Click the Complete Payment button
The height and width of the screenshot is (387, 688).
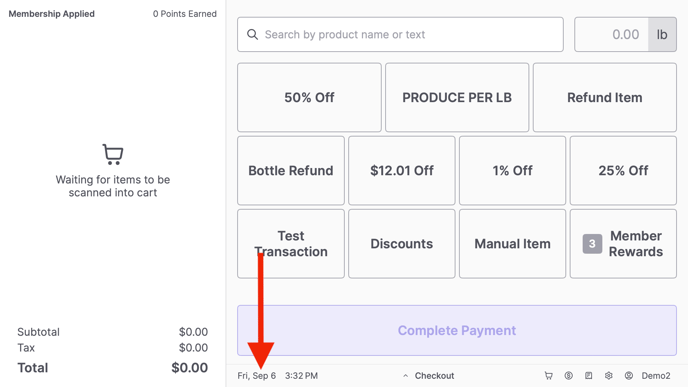pos(457,330)
